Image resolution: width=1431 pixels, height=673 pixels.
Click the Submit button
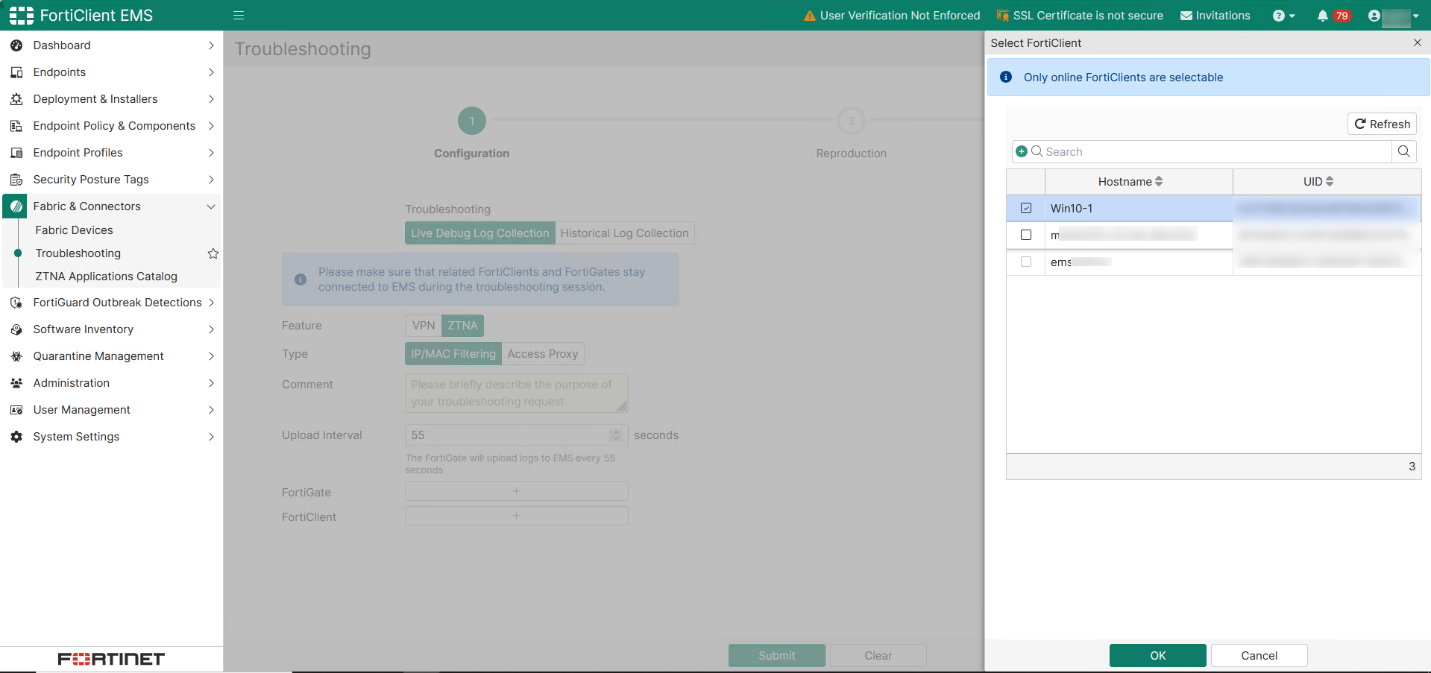tap(777, 656)
